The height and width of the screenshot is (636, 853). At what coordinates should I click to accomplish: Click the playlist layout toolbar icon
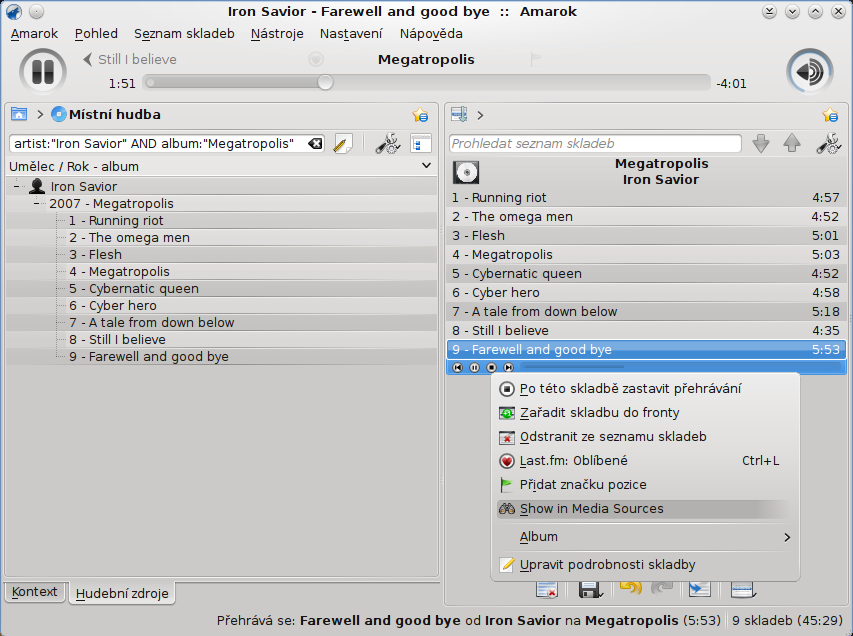coord(743,590)
